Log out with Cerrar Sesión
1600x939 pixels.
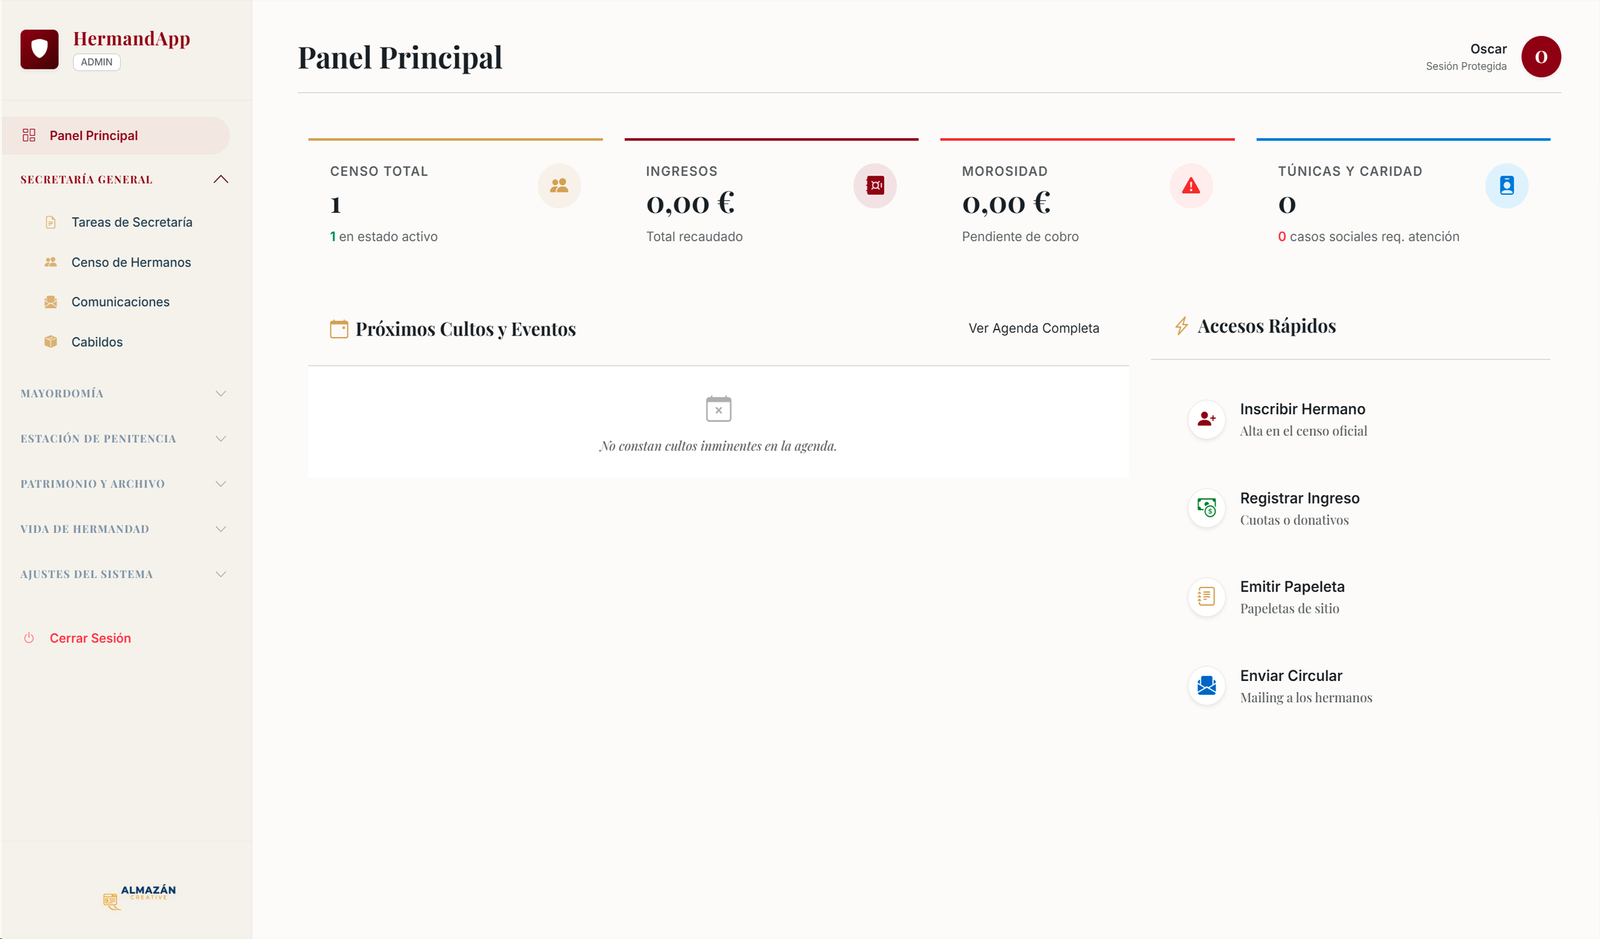click(x=90, y=638)
